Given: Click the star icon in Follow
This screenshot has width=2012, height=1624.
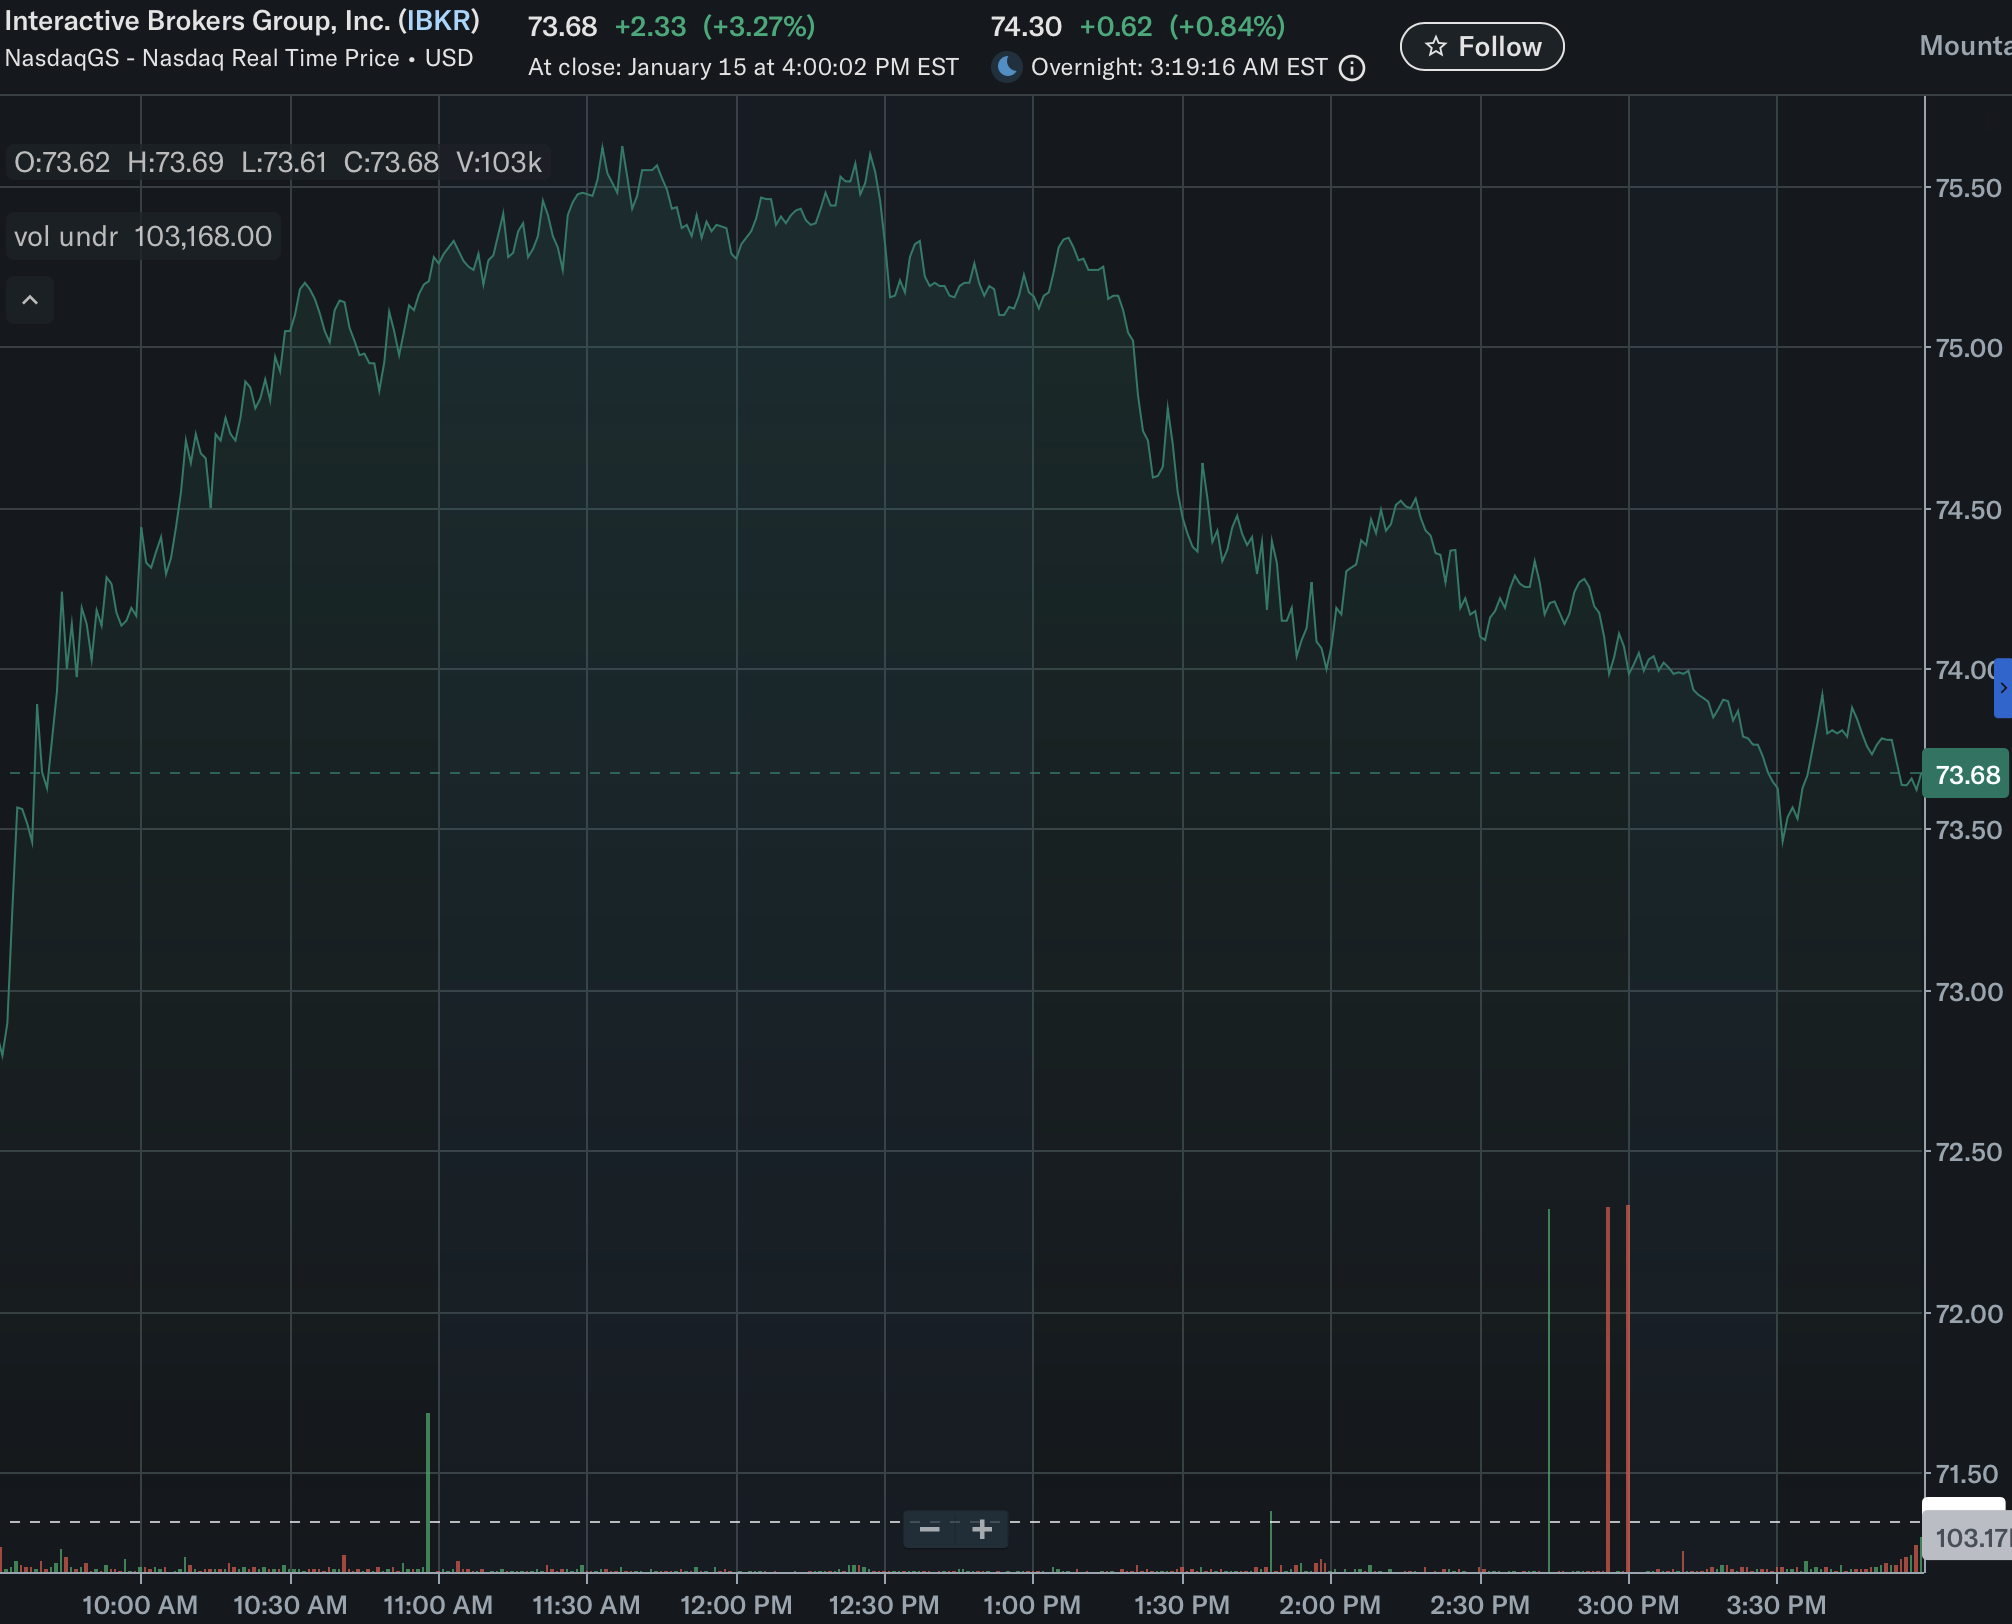Looking at the screenshot, I should coord(1435,47).
